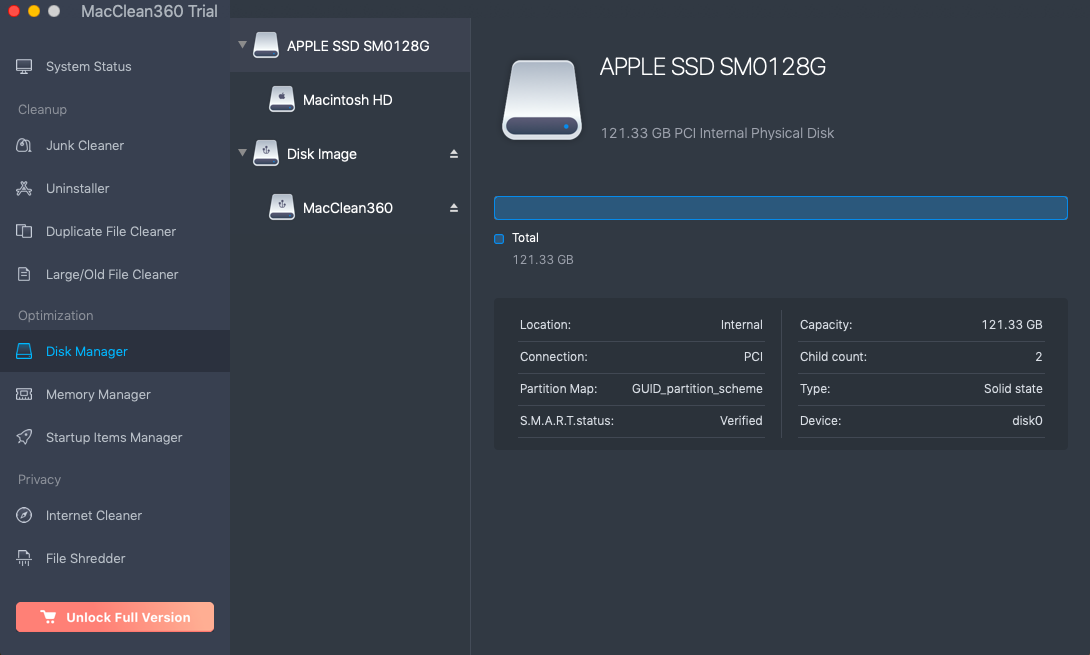
Task: Switch to Large/Old File Cleaner
Action: pos(115,275)
